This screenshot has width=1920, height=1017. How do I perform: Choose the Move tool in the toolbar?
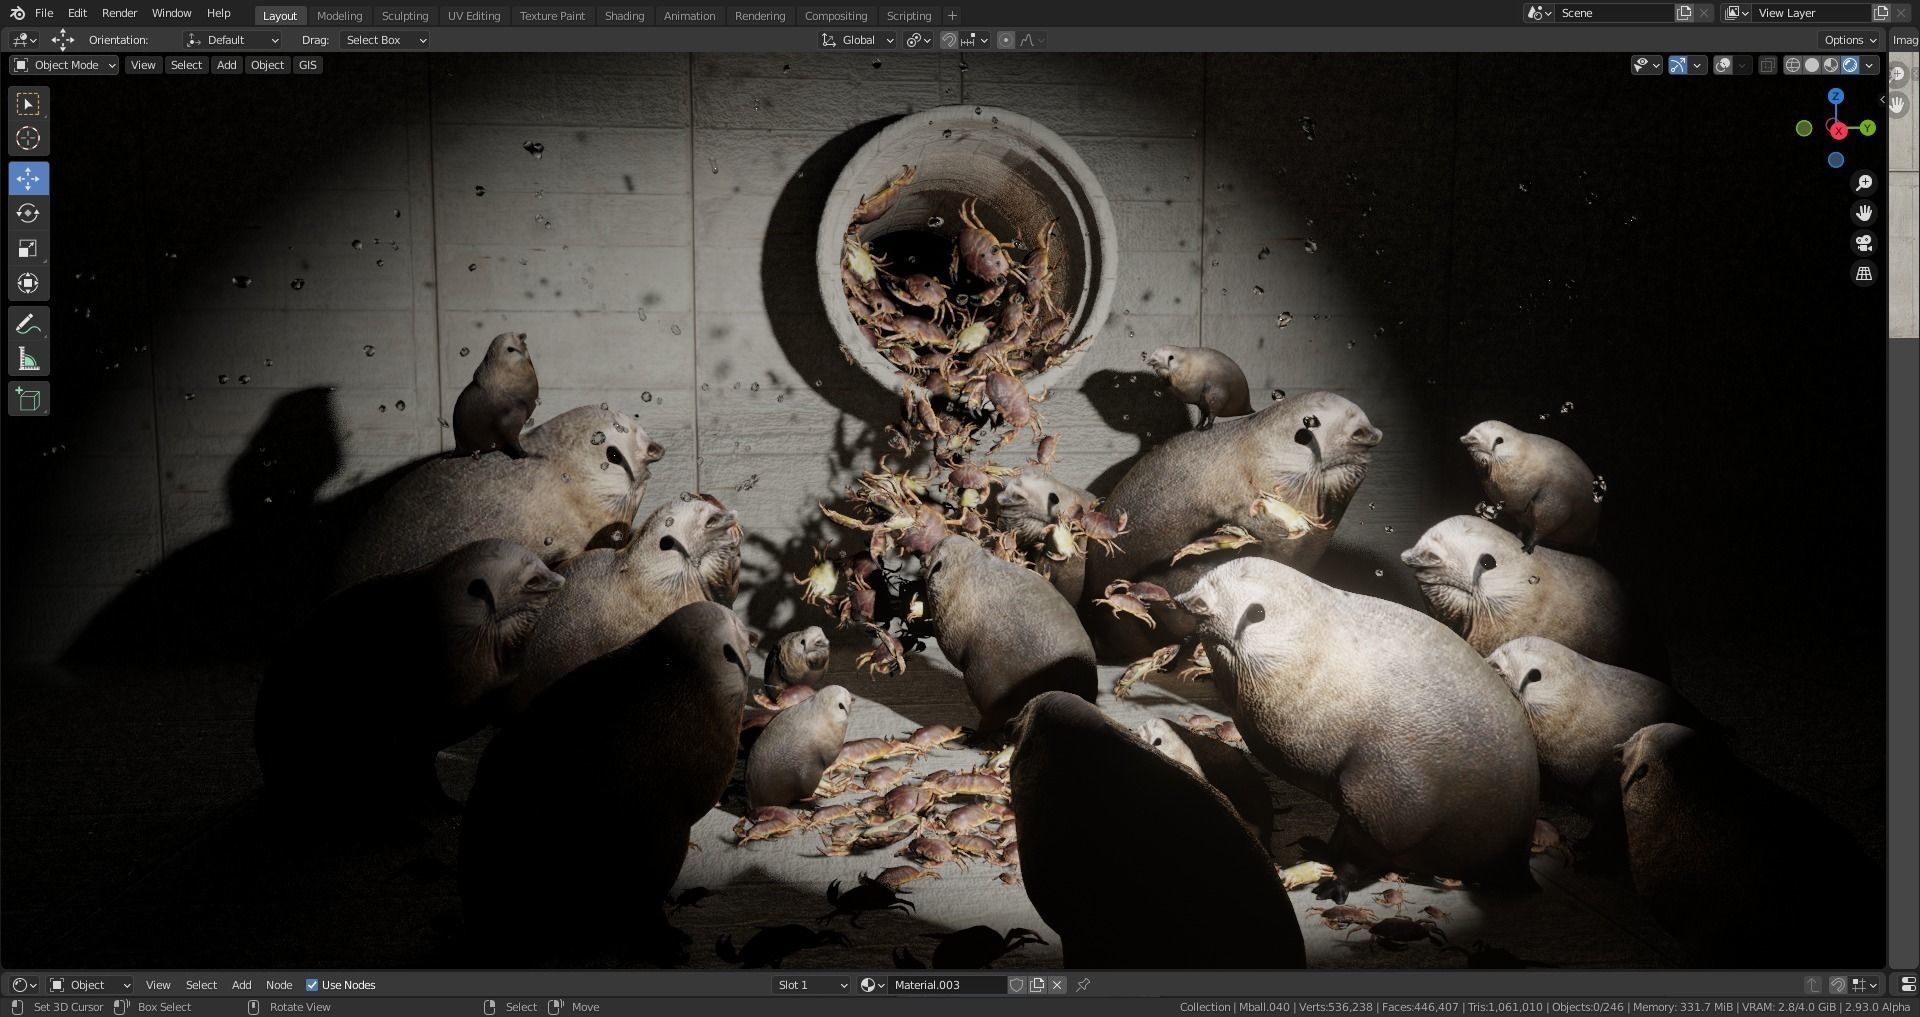coord(28,179)
